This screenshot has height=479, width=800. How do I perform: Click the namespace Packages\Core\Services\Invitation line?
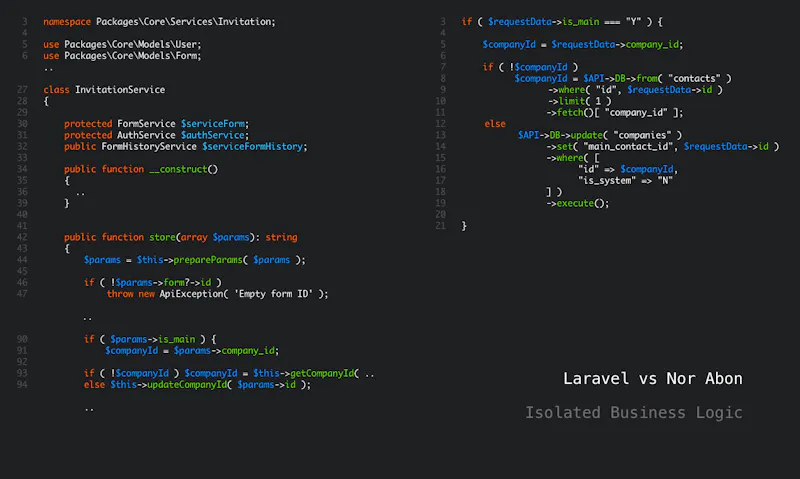(x=159, y=22)
